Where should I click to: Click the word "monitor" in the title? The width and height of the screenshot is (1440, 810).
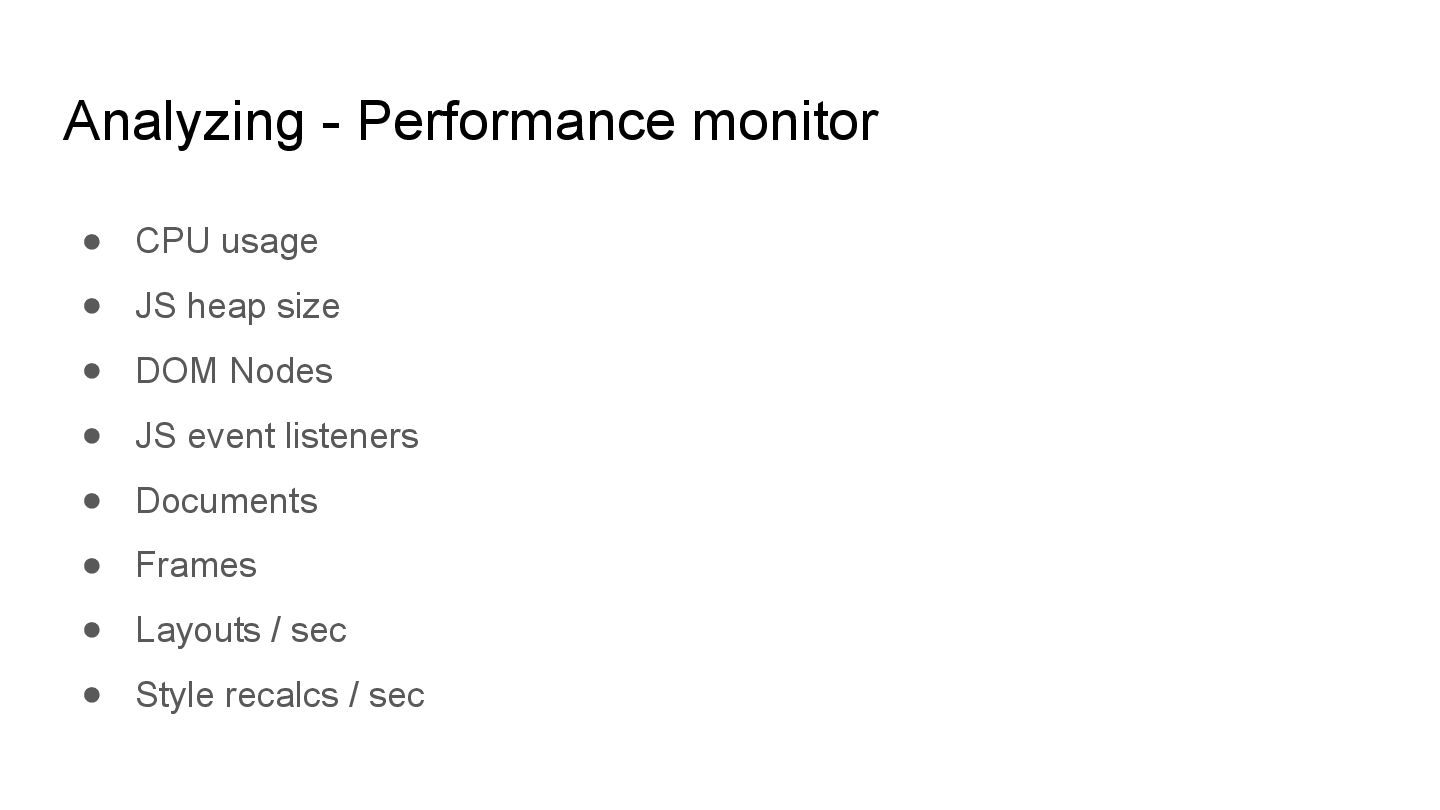point(784,121)
